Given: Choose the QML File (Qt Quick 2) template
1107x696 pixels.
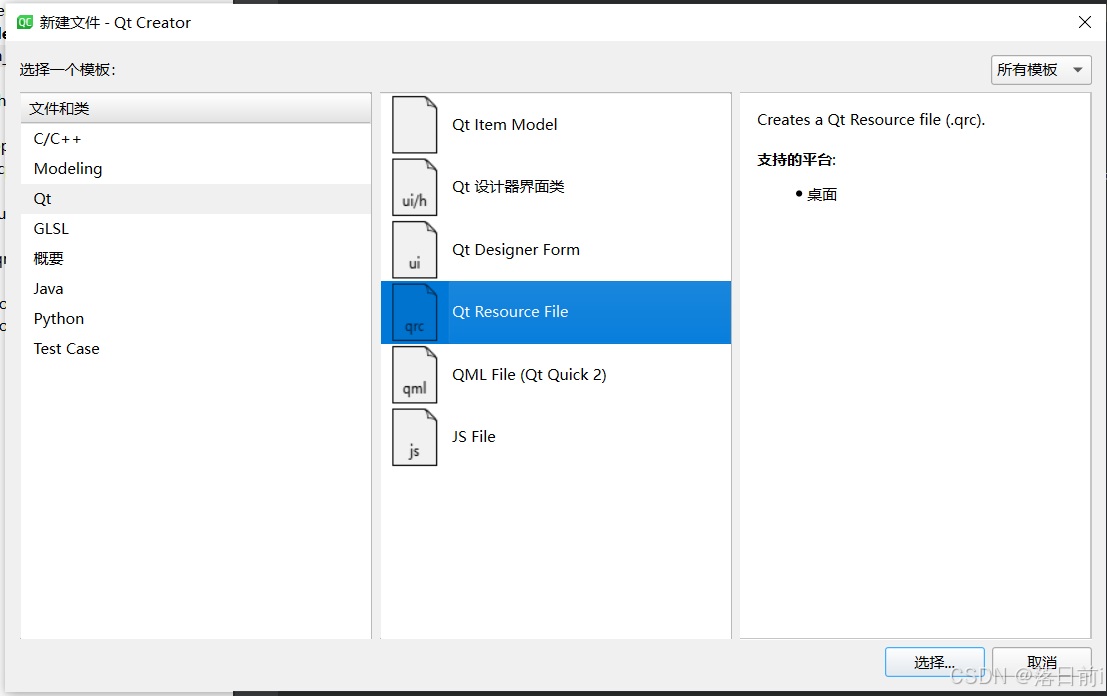Looking at the screenshot, I should pos(556,375).
